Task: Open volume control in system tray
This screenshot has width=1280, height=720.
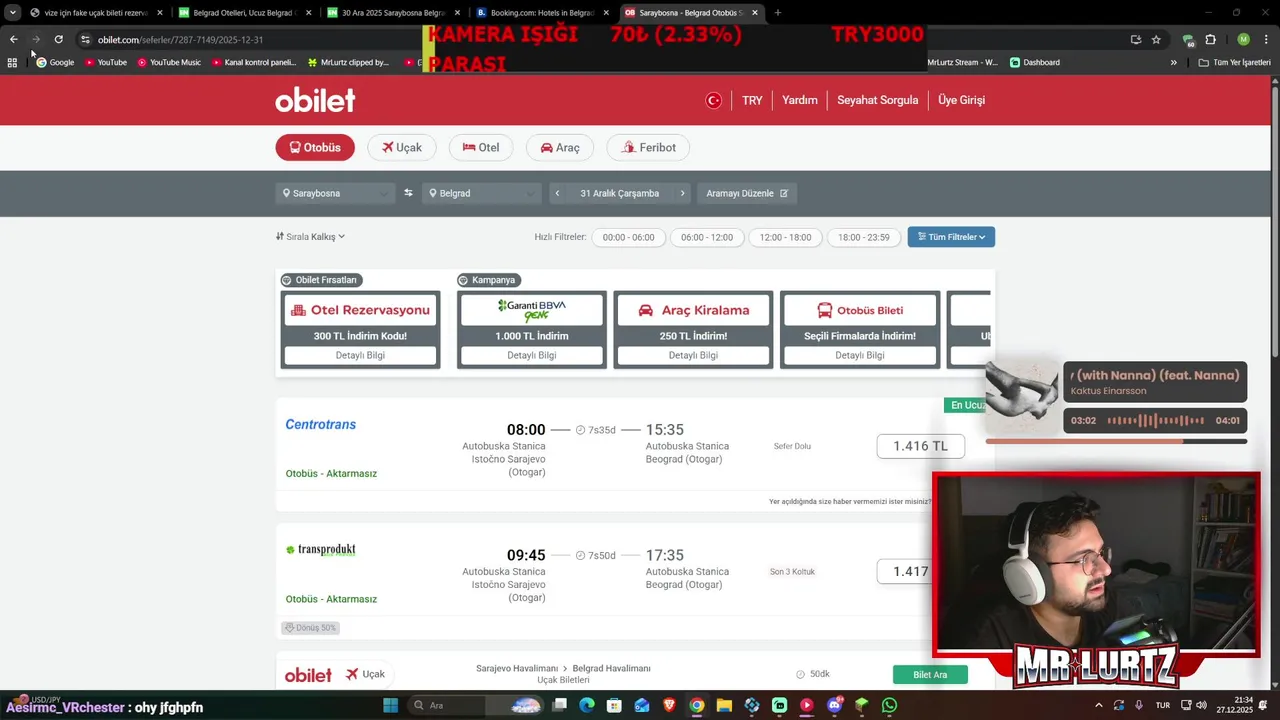Action: 1201,705
